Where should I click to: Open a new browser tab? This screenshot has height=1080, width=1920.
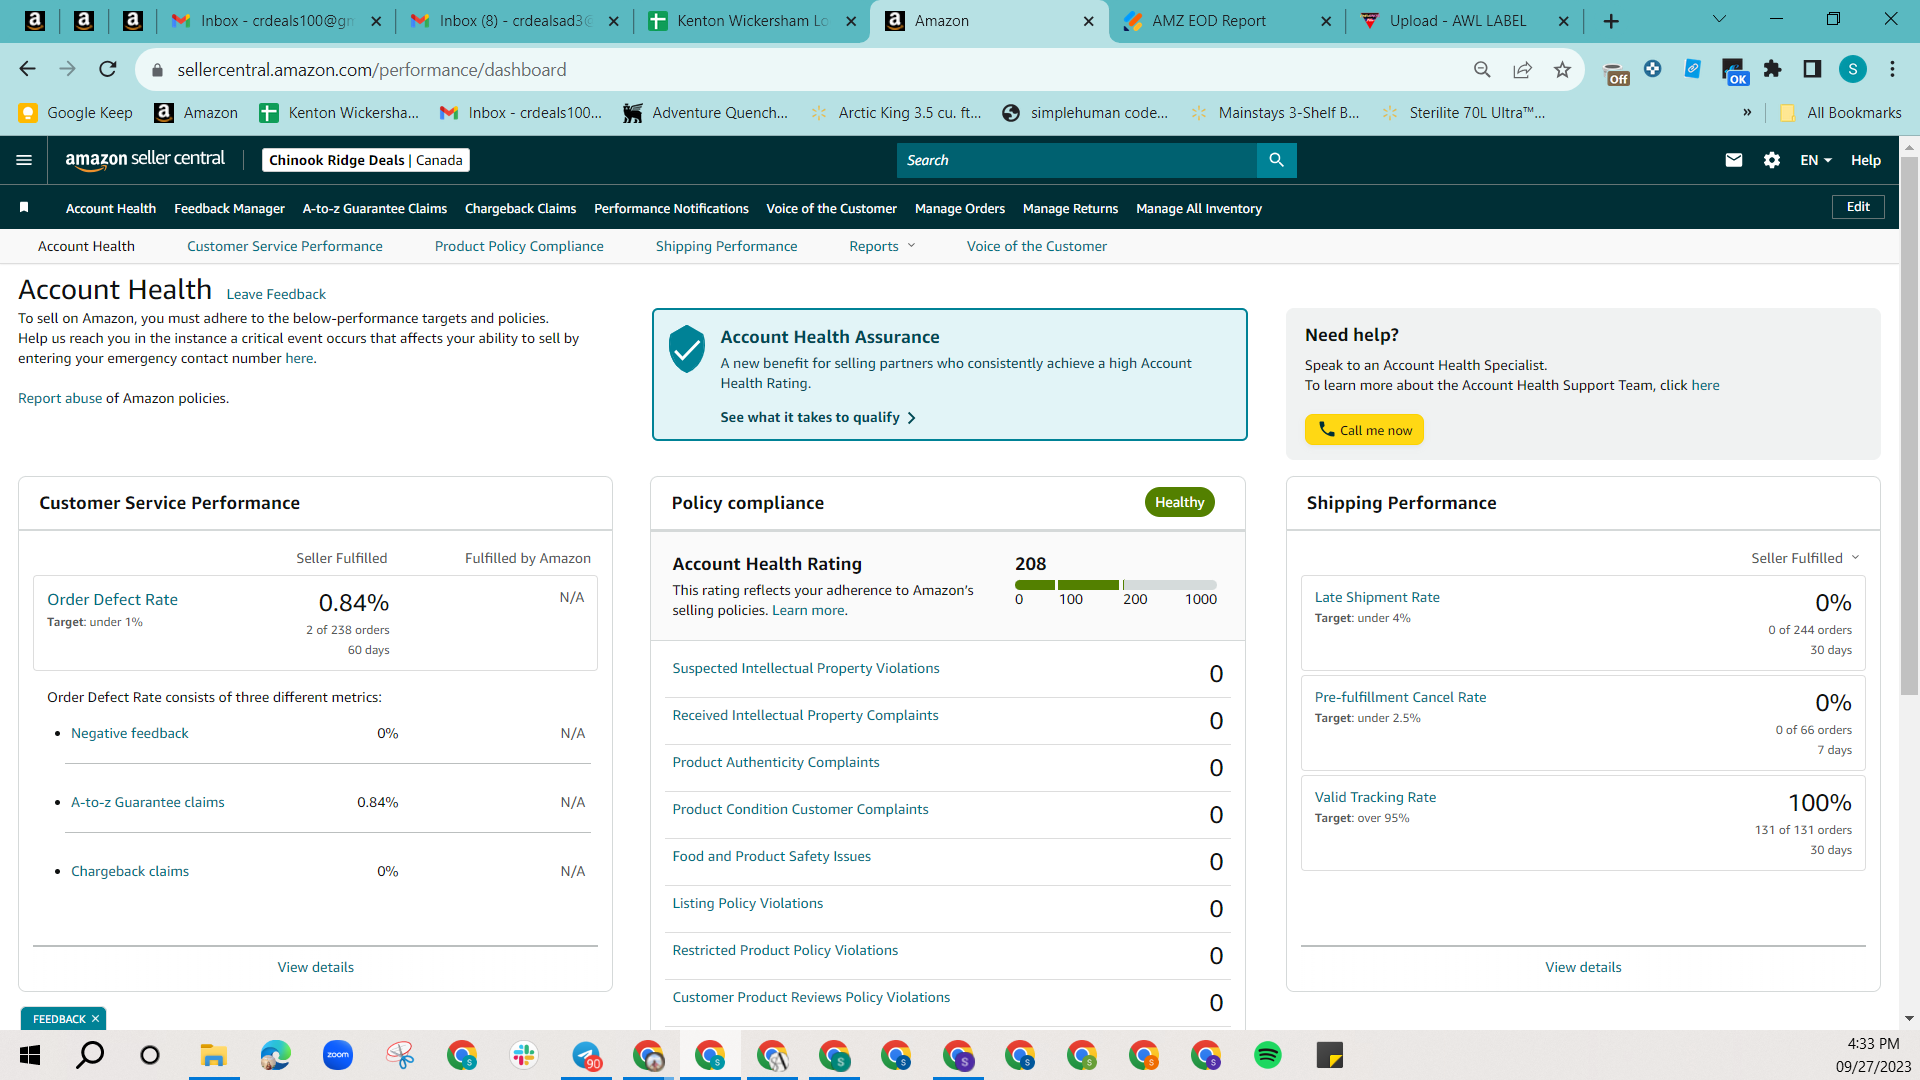tap(1611, 21)
